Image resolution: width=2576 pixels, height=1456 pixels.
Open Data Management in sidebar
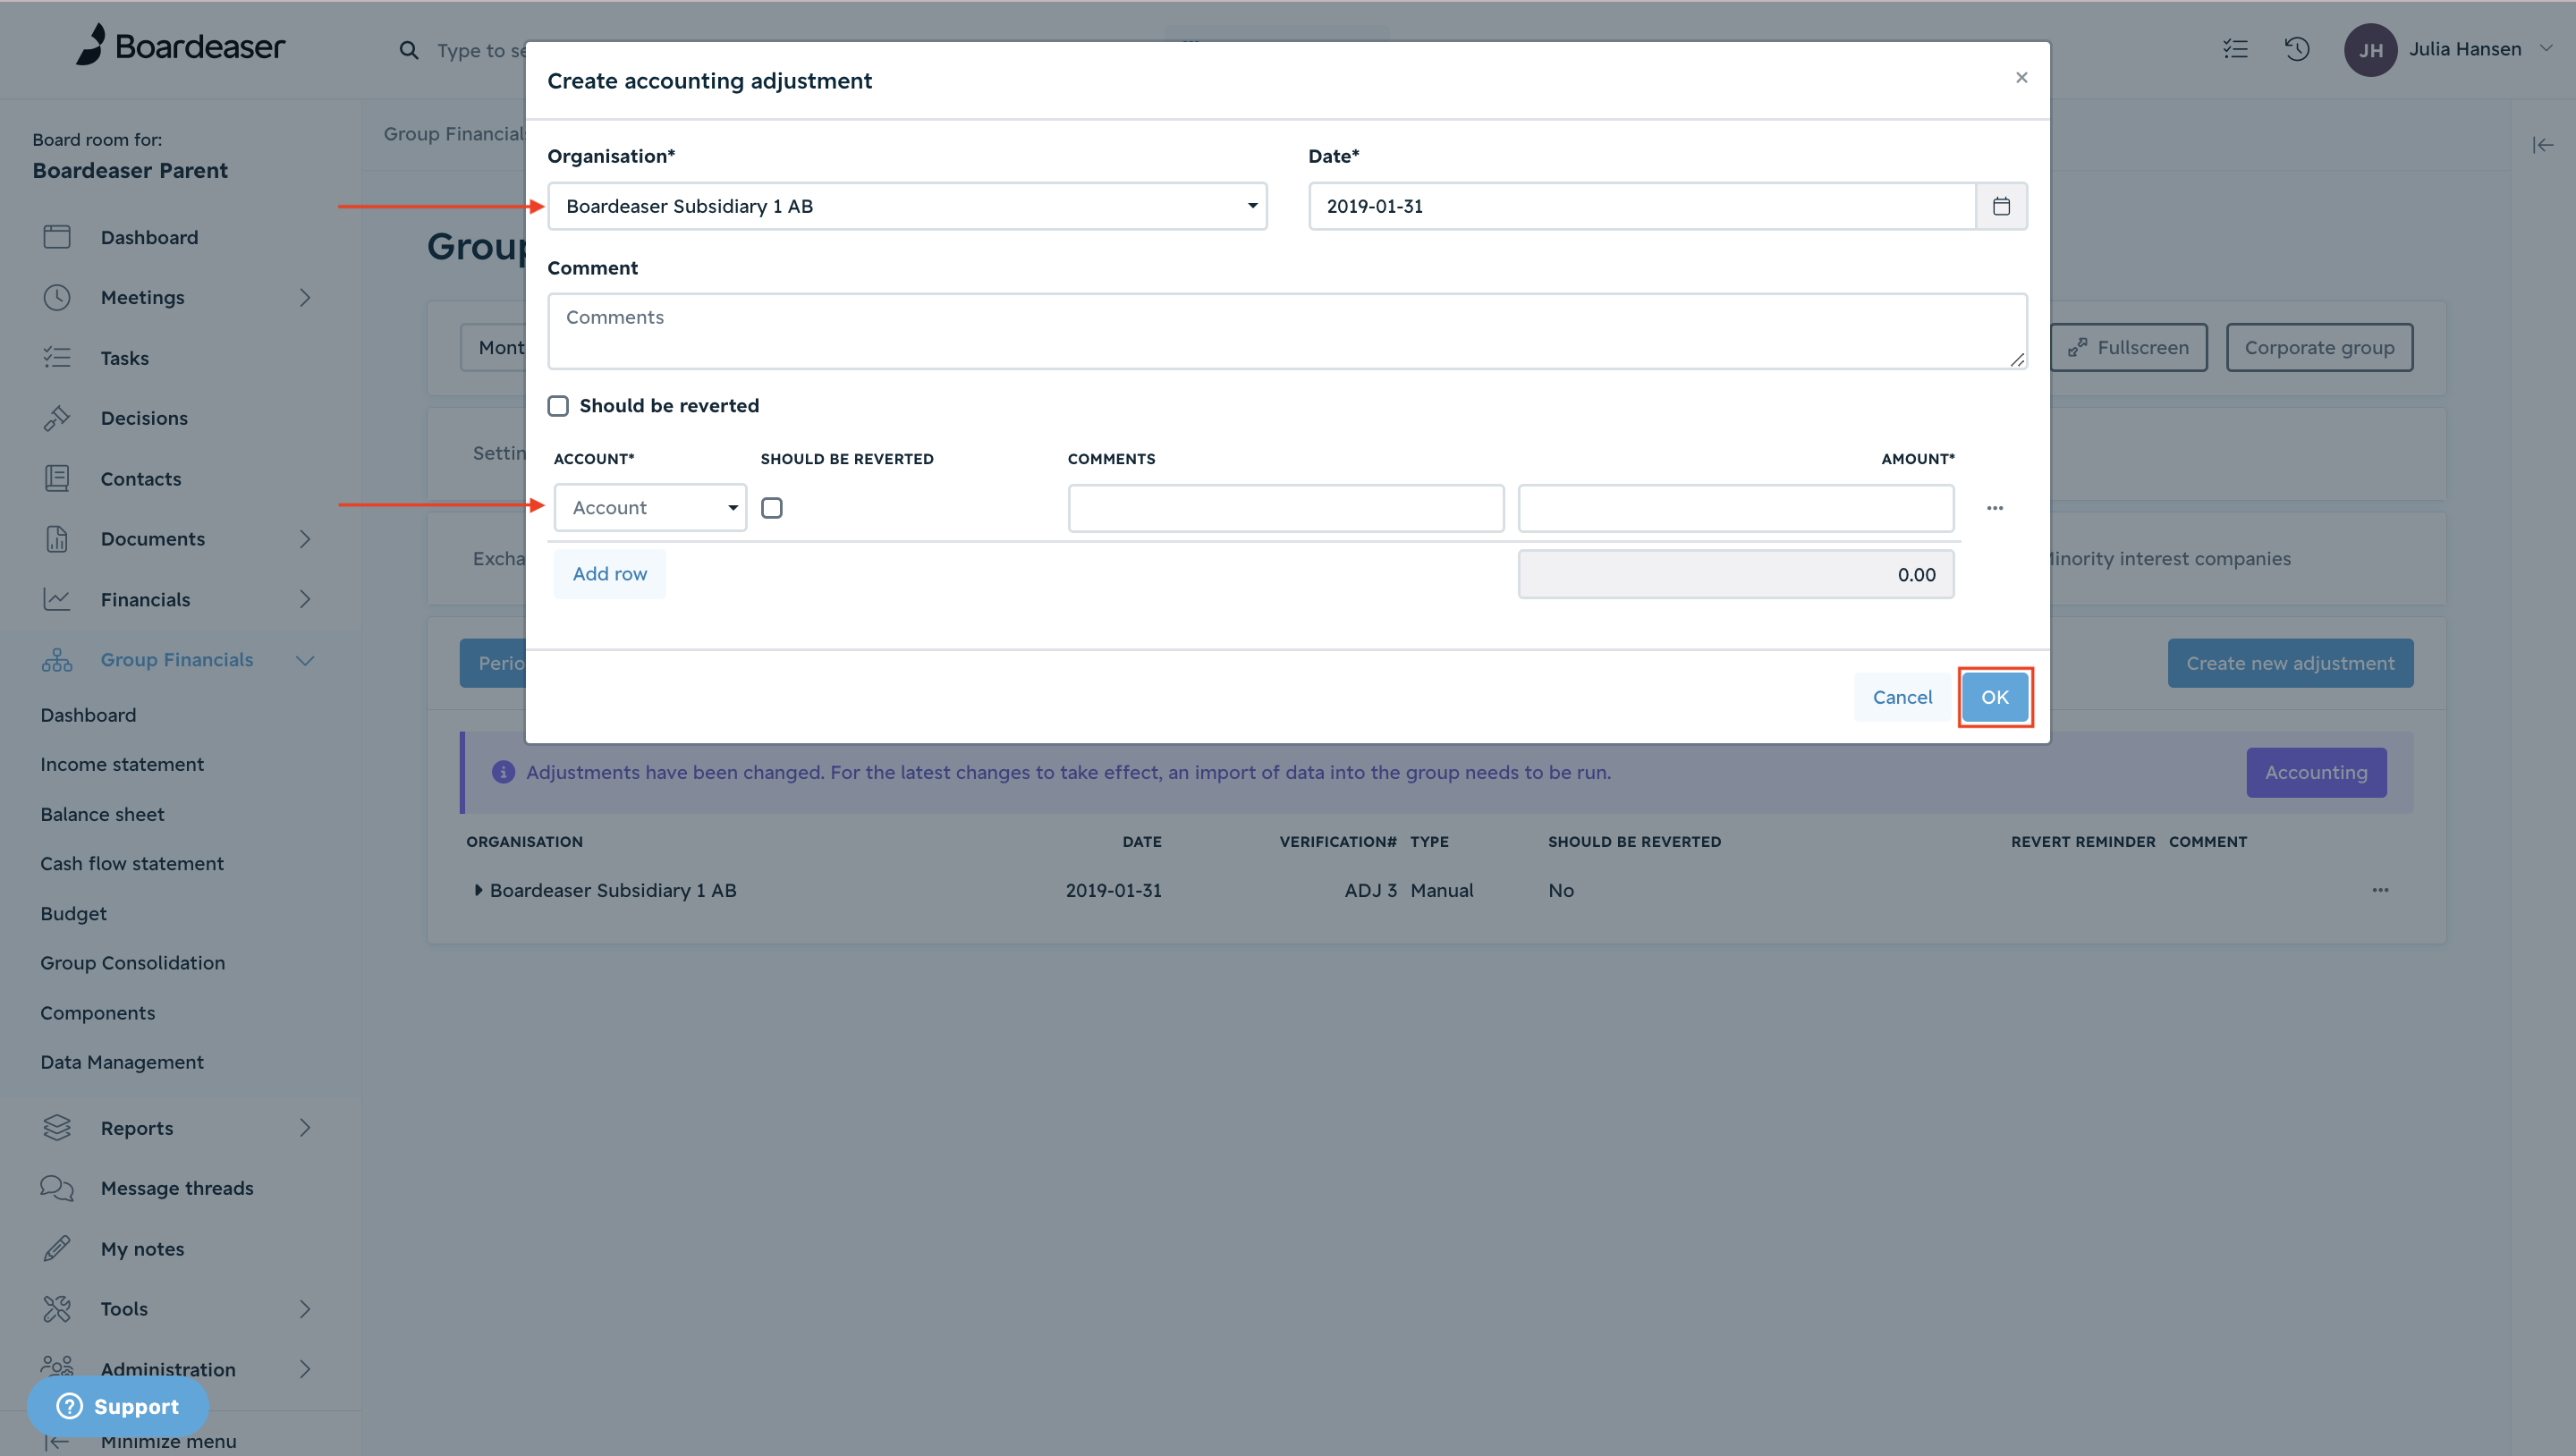(122, 1062)
